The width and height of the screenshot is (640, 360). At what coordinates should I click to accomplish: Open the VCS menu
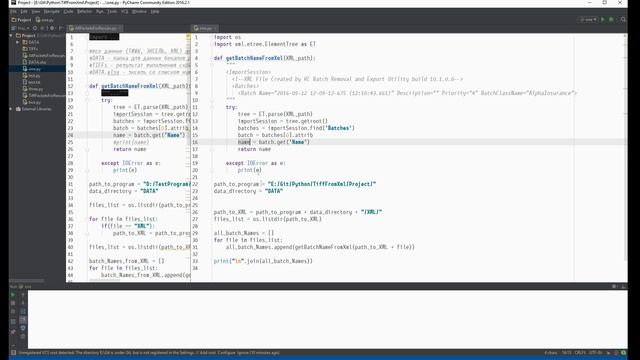click(x=124, y=11)
